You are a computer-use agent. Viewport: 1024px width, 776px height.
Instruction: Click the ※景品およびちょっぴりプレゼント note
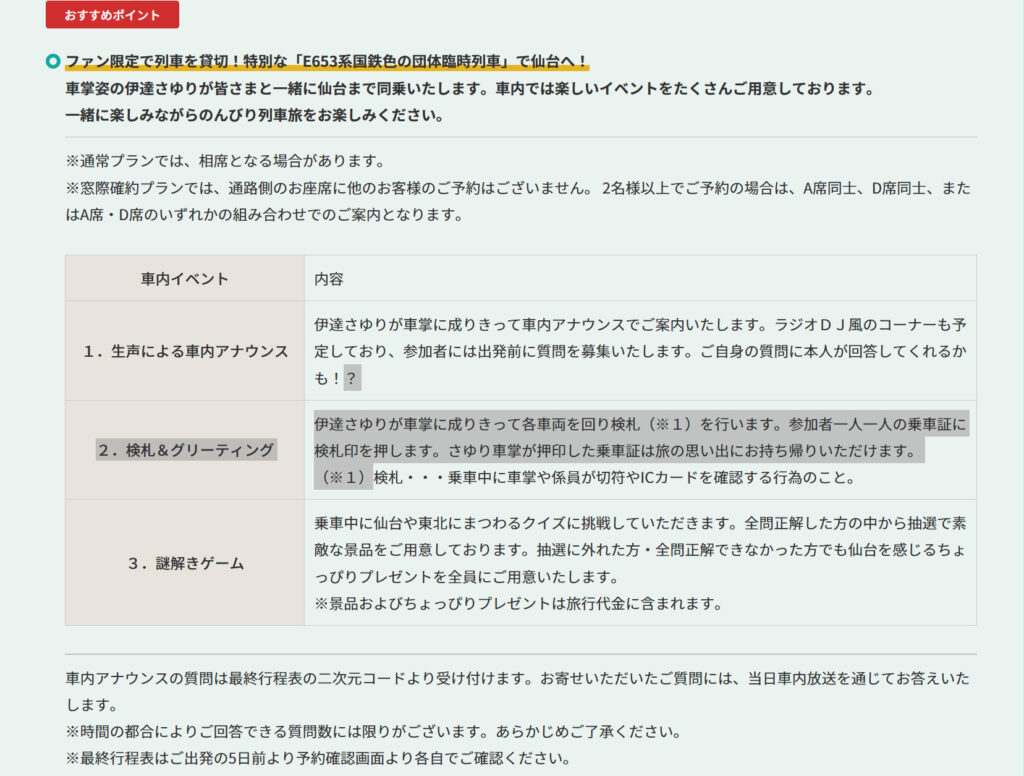(x=518, y=604)
